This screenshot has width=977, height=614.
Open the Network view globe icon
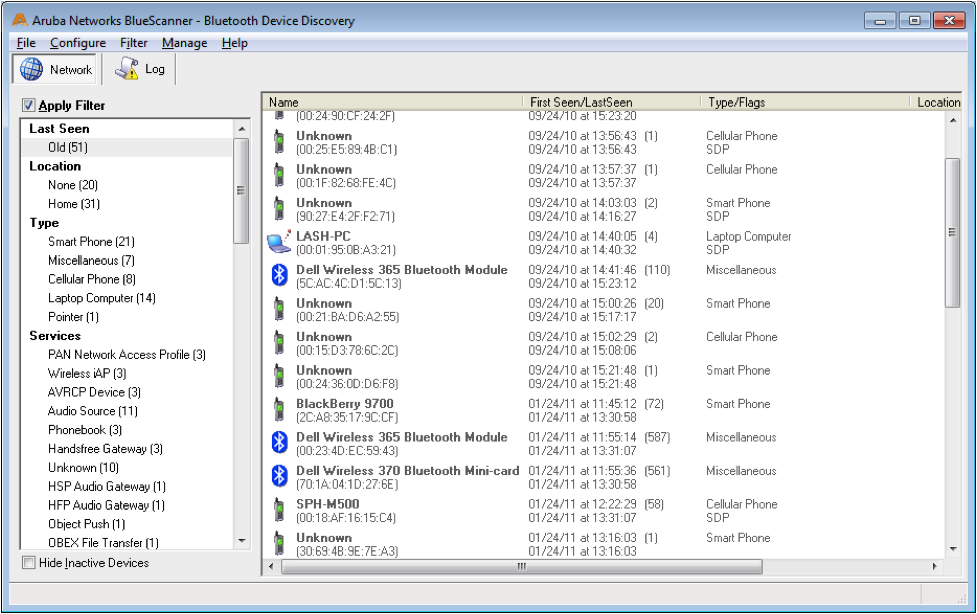[31, 69]
